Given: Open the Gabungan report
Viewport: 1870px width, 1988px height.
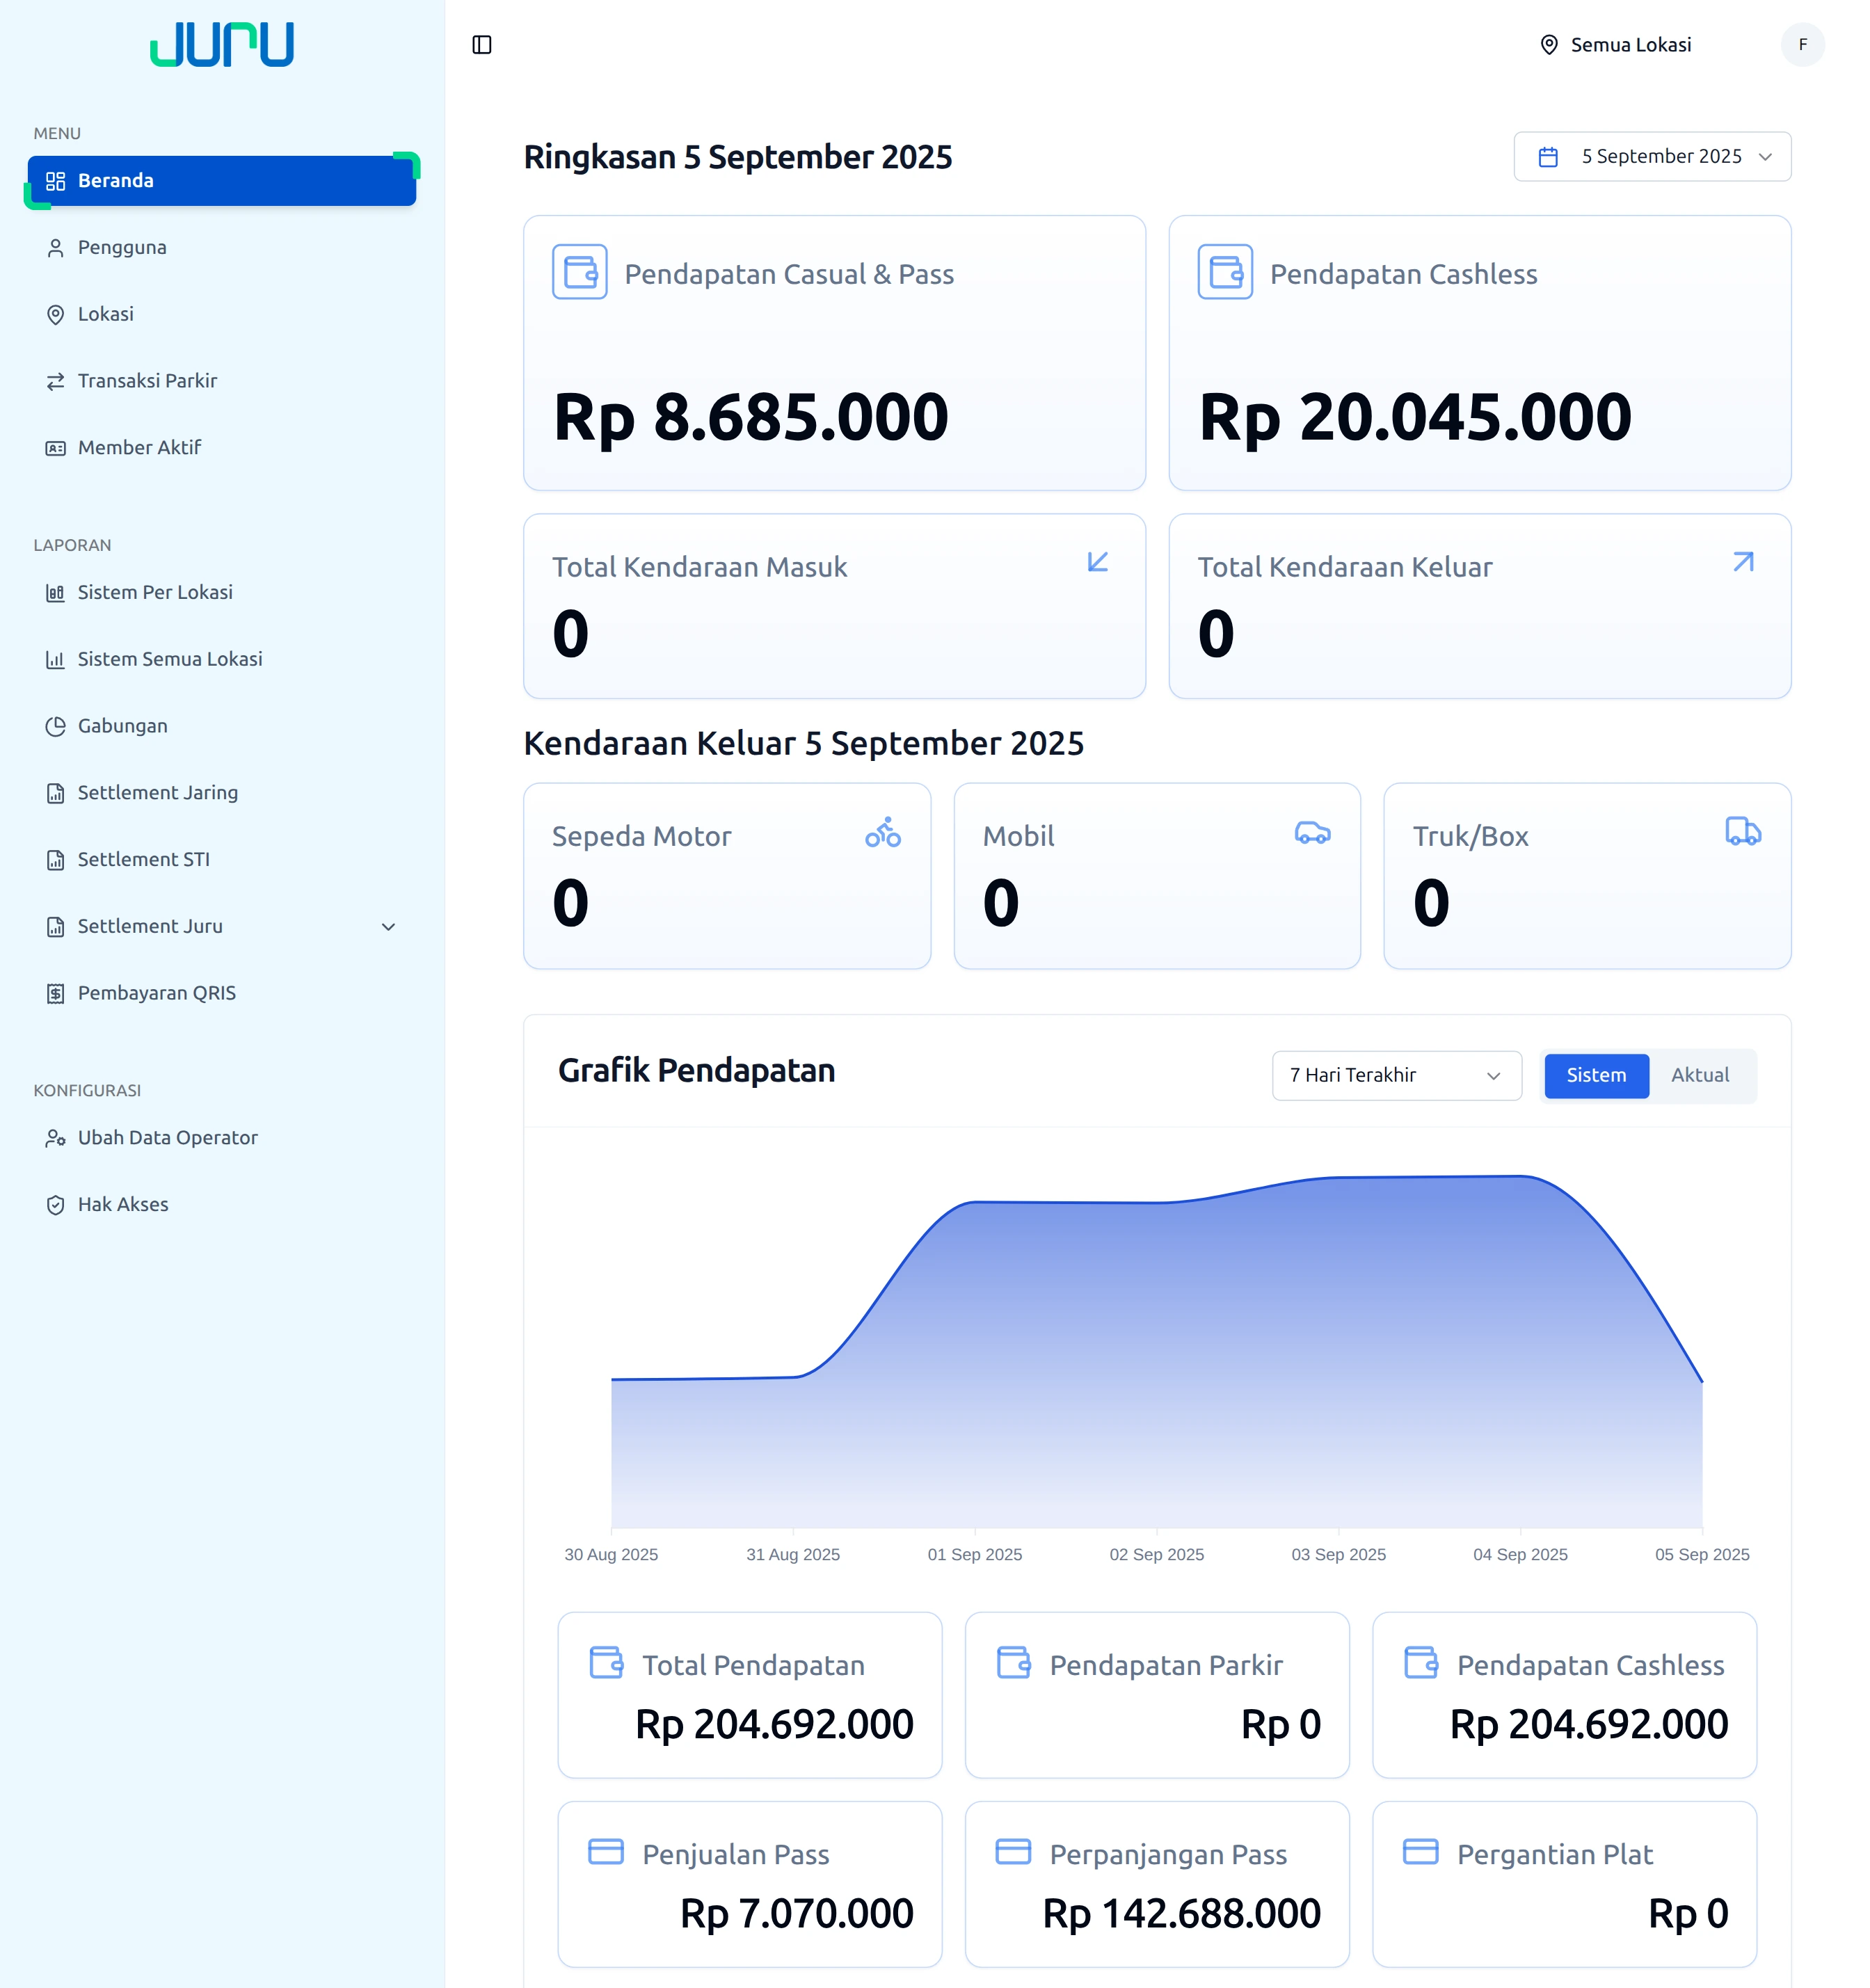Looking at the screenshot, I should 222,726.
